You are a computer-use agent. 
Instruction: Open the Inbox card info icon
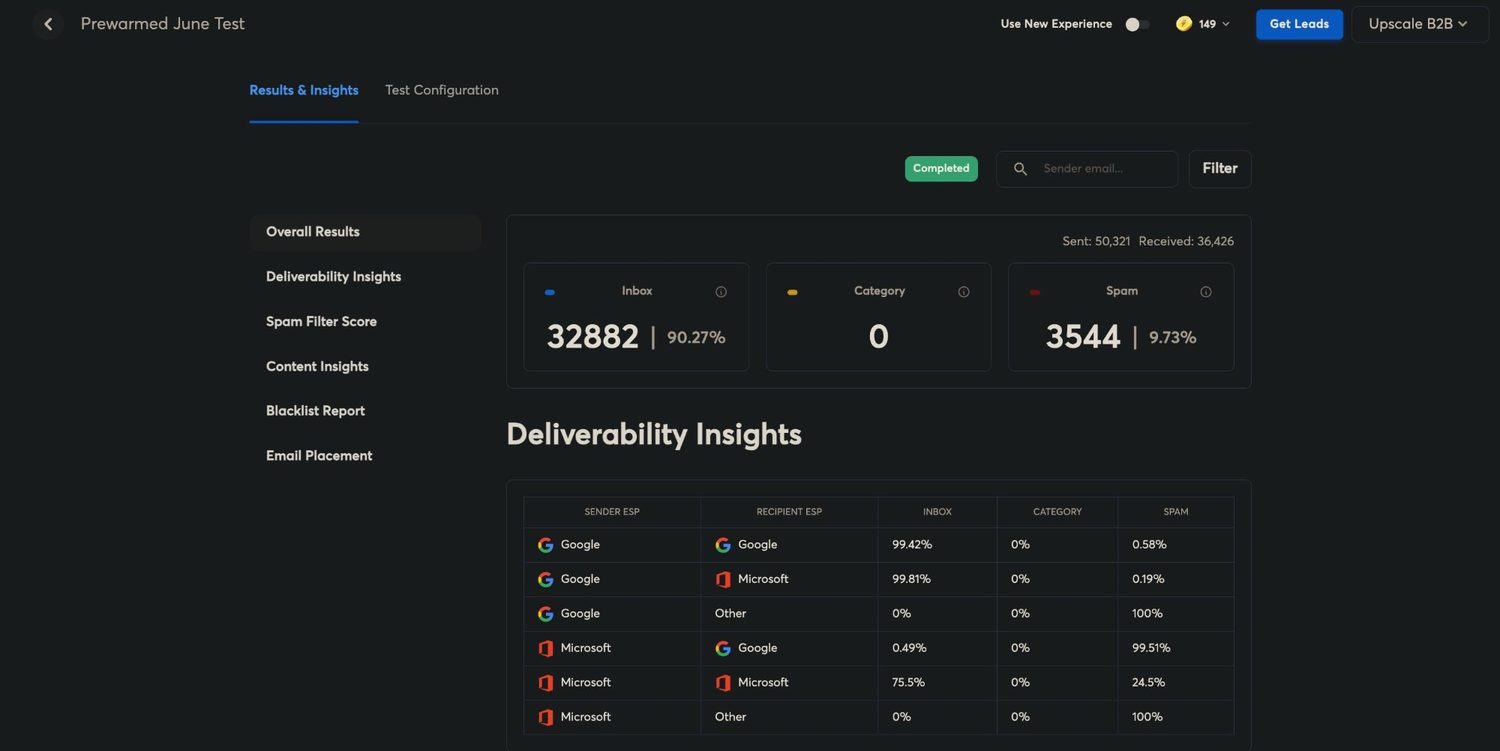pos(721,292)
